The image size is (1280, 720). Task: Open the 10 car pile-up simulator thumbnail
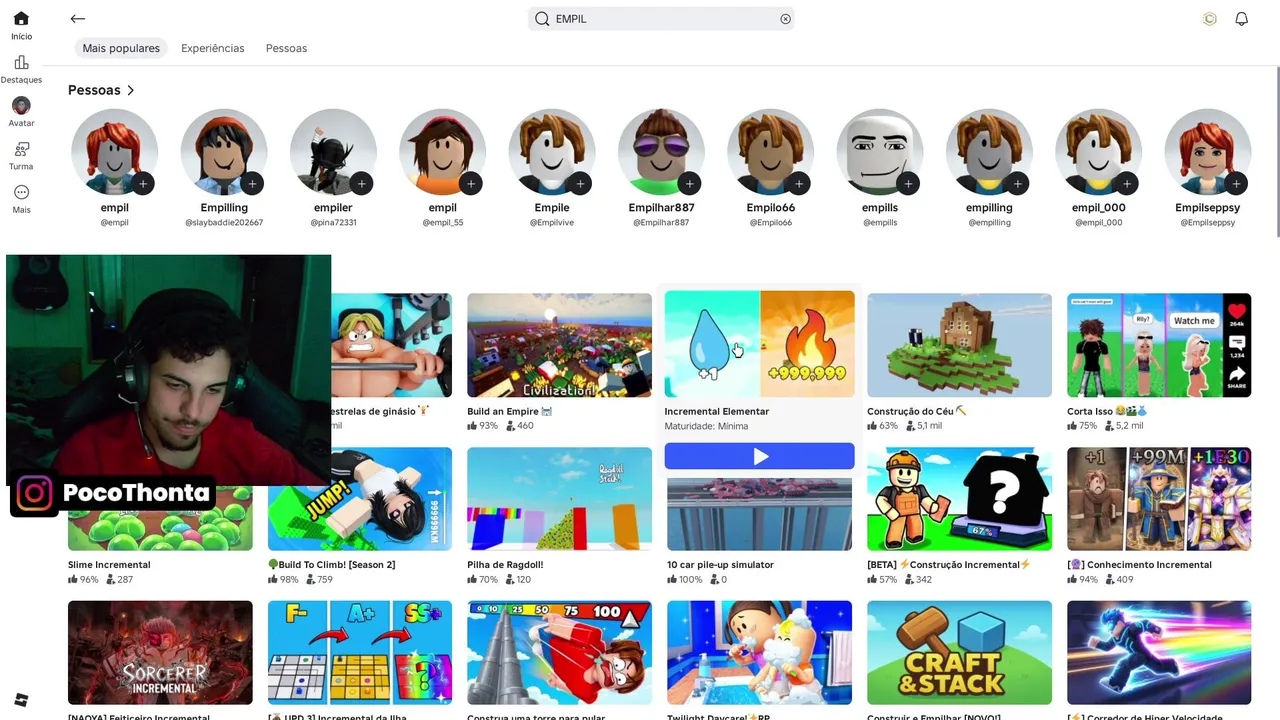click(x=759, y=514)
